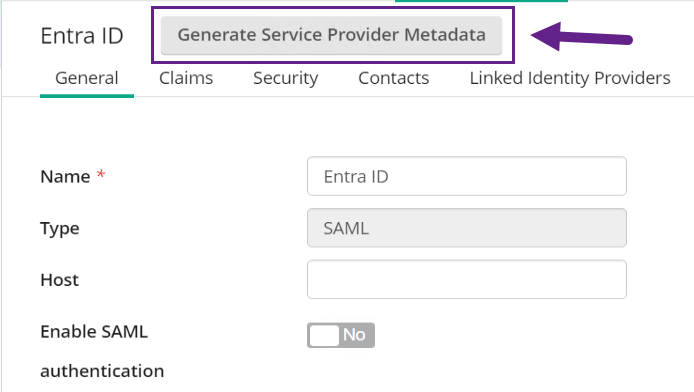
Task: Click the Host field label
Action: [x=59, y=280]
